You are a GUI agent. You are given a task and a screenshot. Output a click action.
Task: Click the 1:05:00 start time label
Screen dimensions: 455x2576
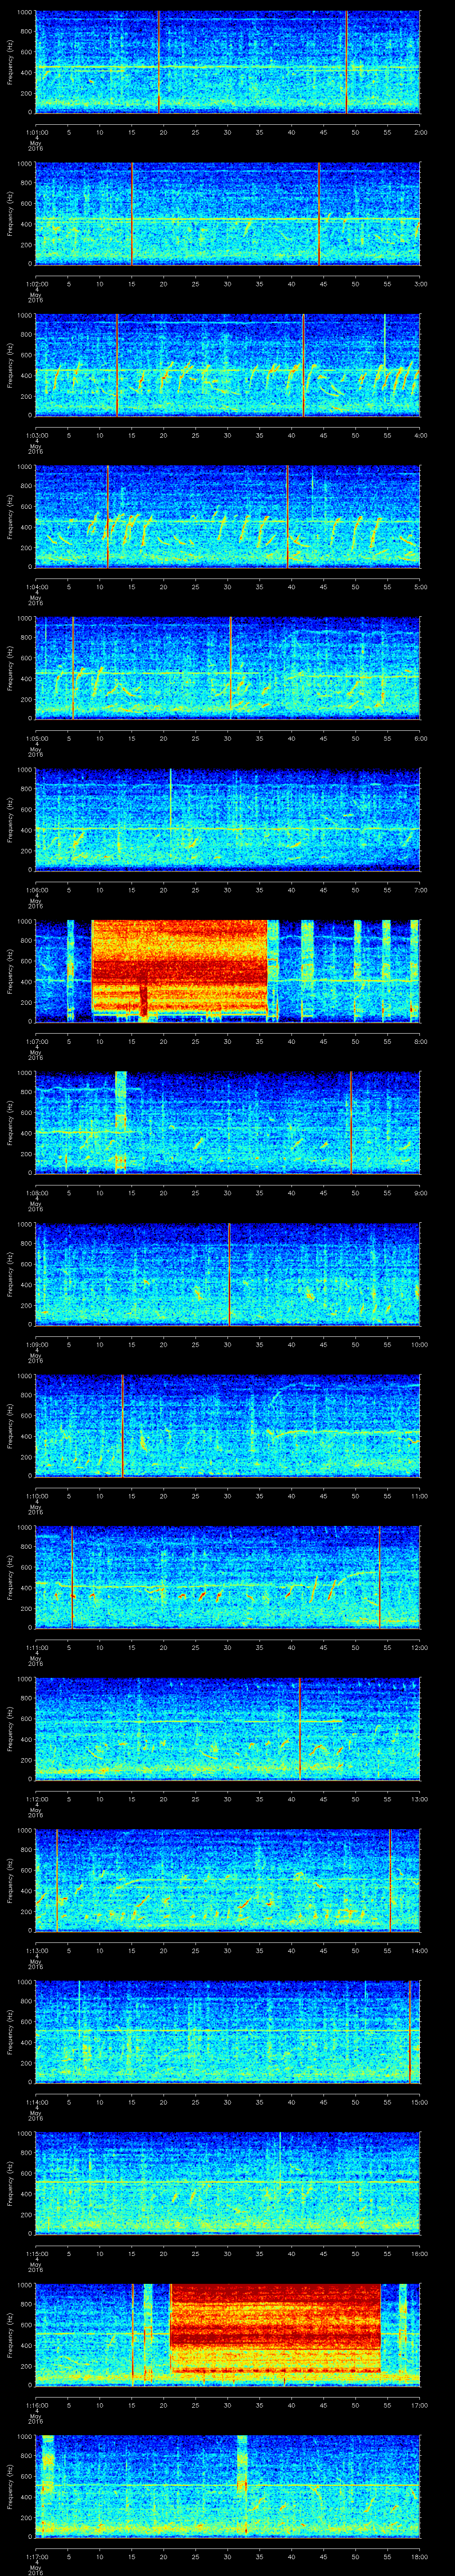(x=36, y=739)
